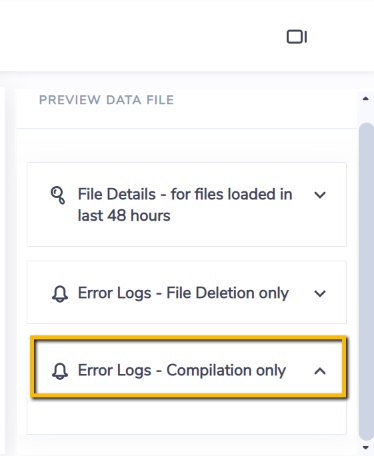Select Error Logs - Compilation only heading

[x=182, y=370]
